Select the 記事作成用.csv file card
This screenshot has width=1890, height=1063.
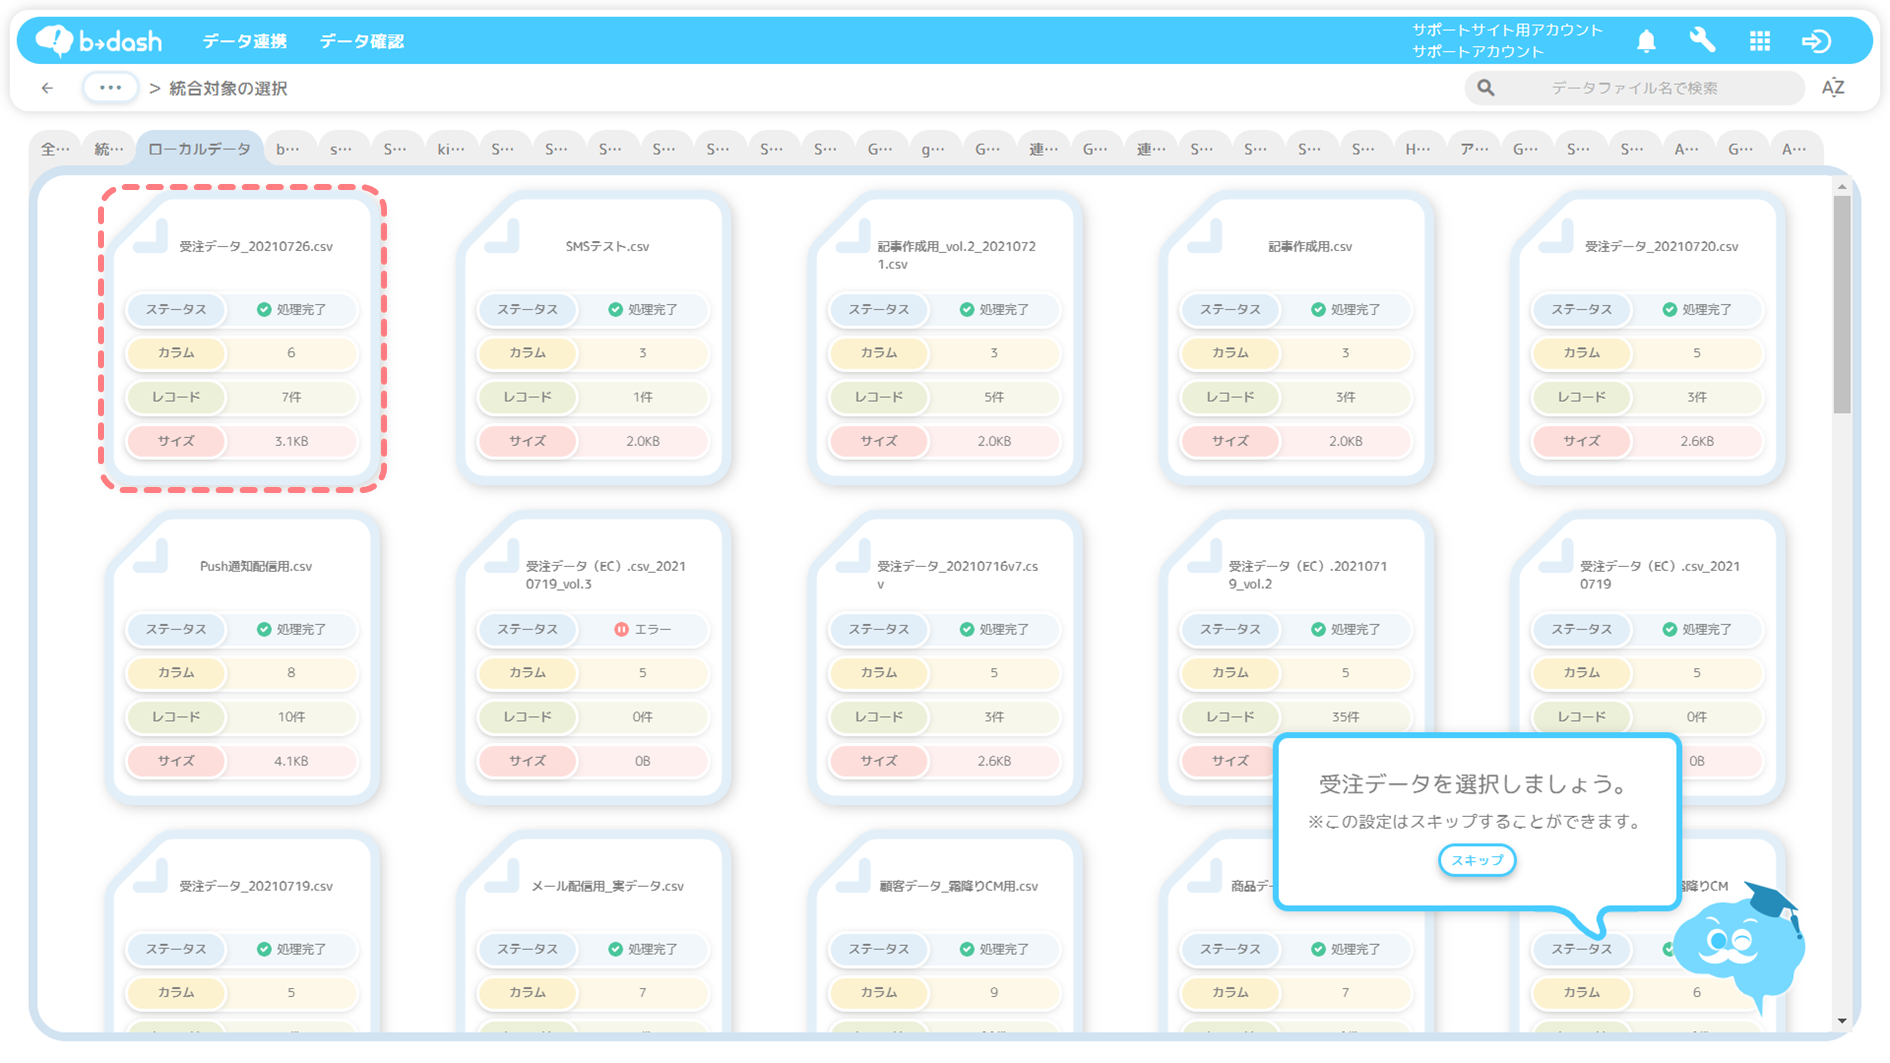click(x=1297, y=338)
